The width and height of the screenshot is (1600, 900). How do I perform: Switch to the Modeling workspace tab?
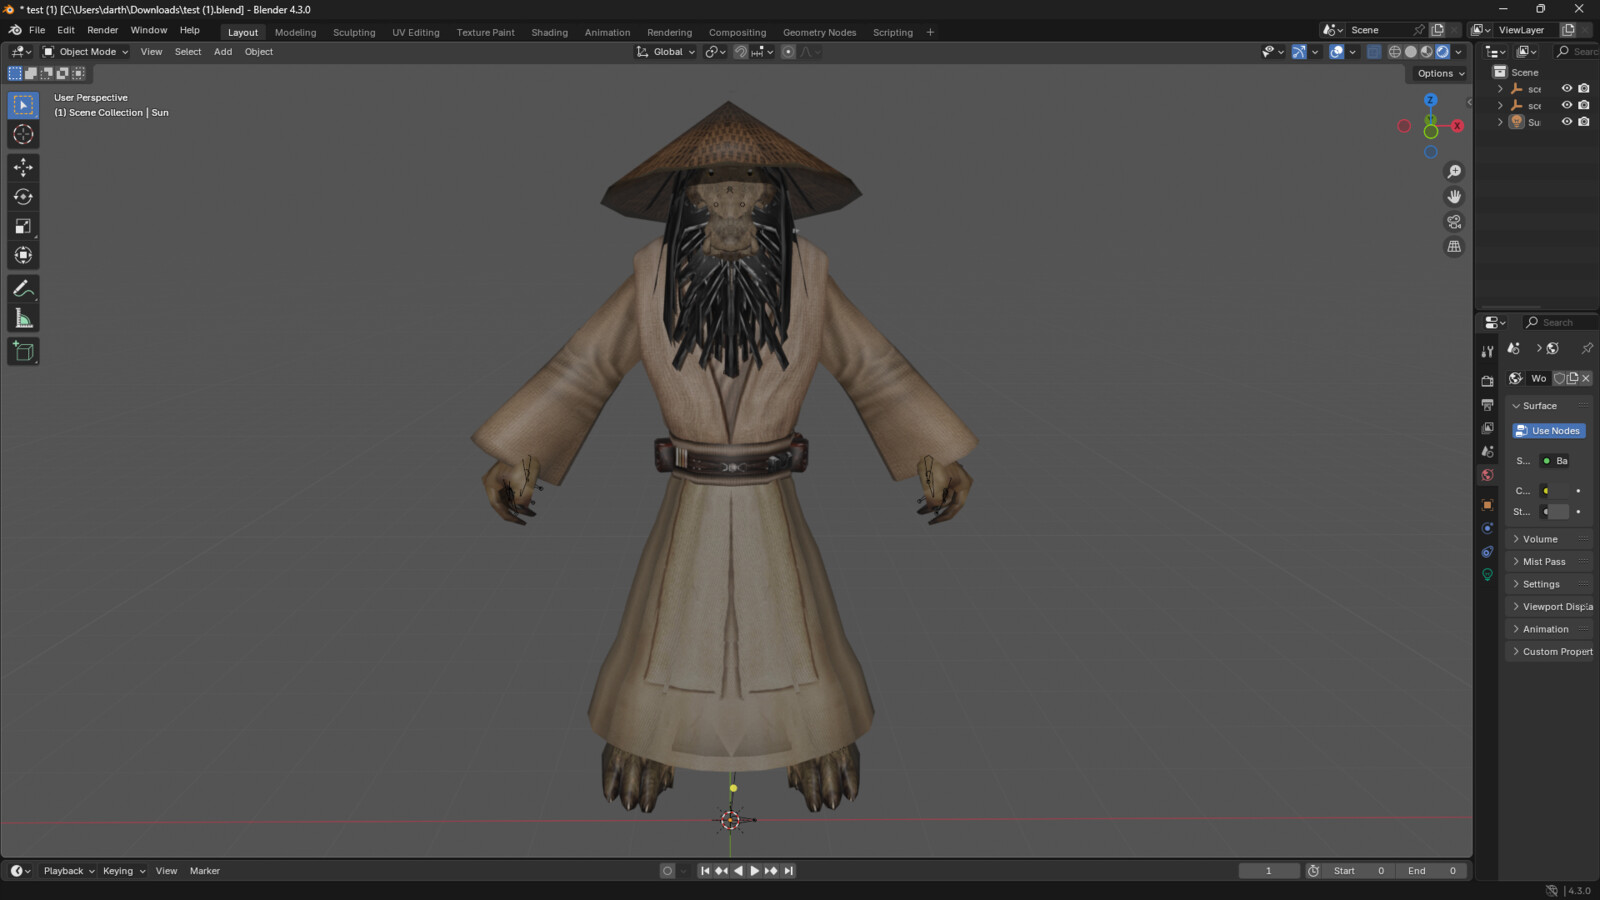click(295, 32)
